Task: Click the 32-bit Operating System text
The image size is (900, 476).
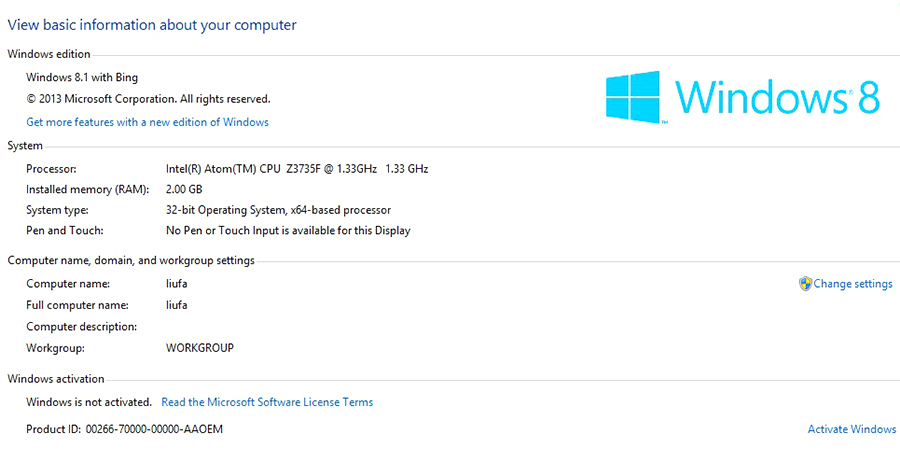Action: click(x=278, y=210)
